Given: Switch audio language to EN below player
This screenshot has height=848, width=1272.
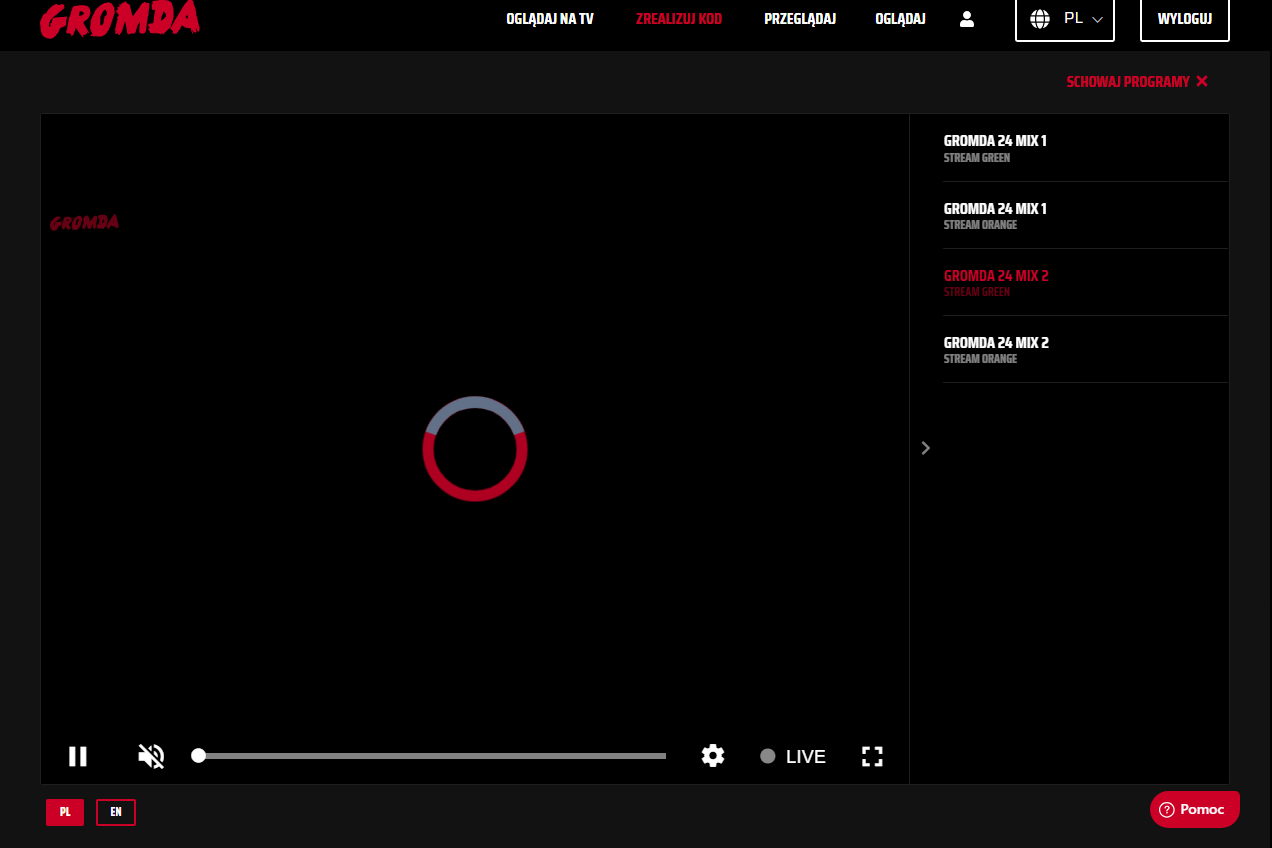Looking at the screenshot, I should pyautogui.click(x=116, y=812).
